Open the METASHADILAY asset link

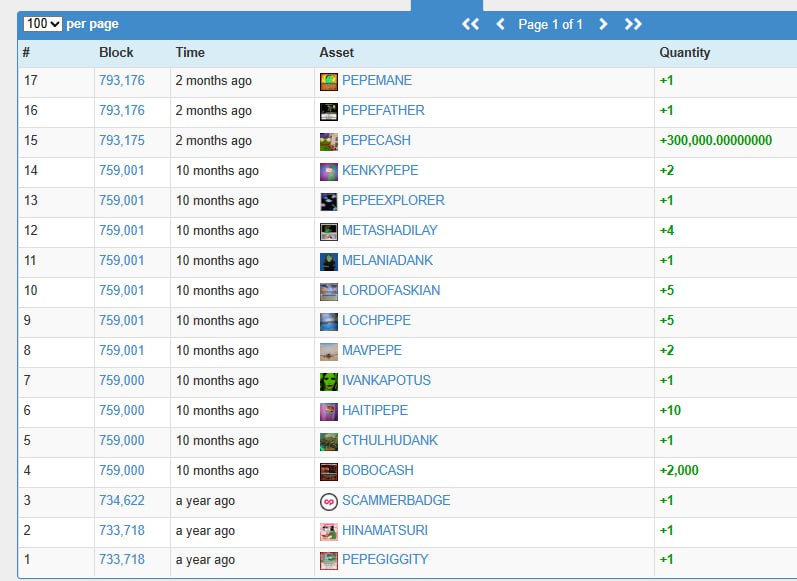tap(390, 230)
